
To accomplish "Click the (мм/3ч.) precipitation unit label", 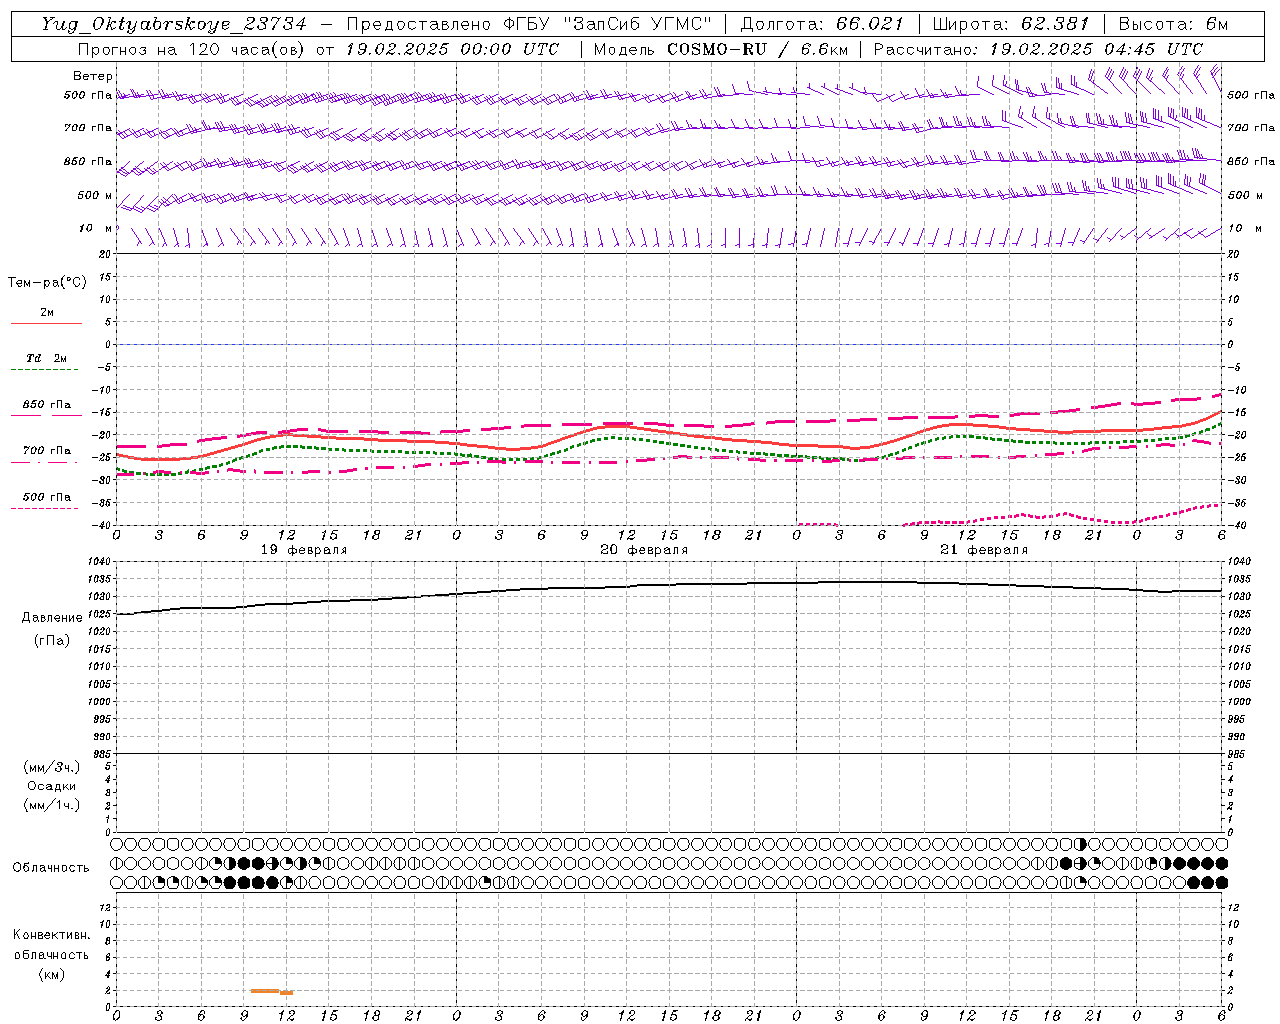I will click(x=52, y=767).
